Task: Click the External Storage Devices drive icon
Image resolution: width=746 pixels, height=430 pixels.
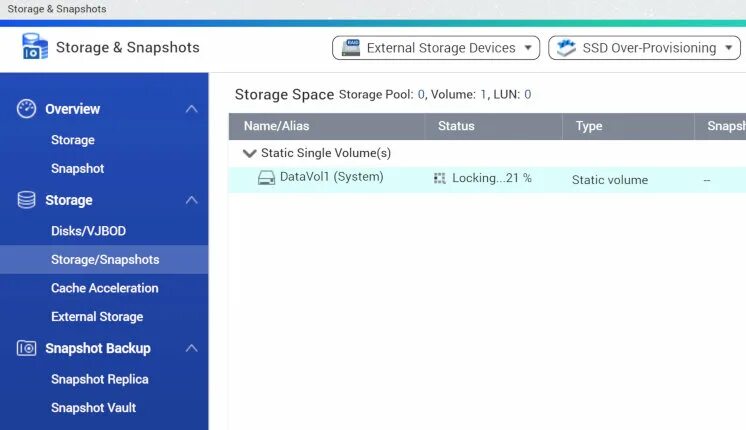Action: point(351,48)
